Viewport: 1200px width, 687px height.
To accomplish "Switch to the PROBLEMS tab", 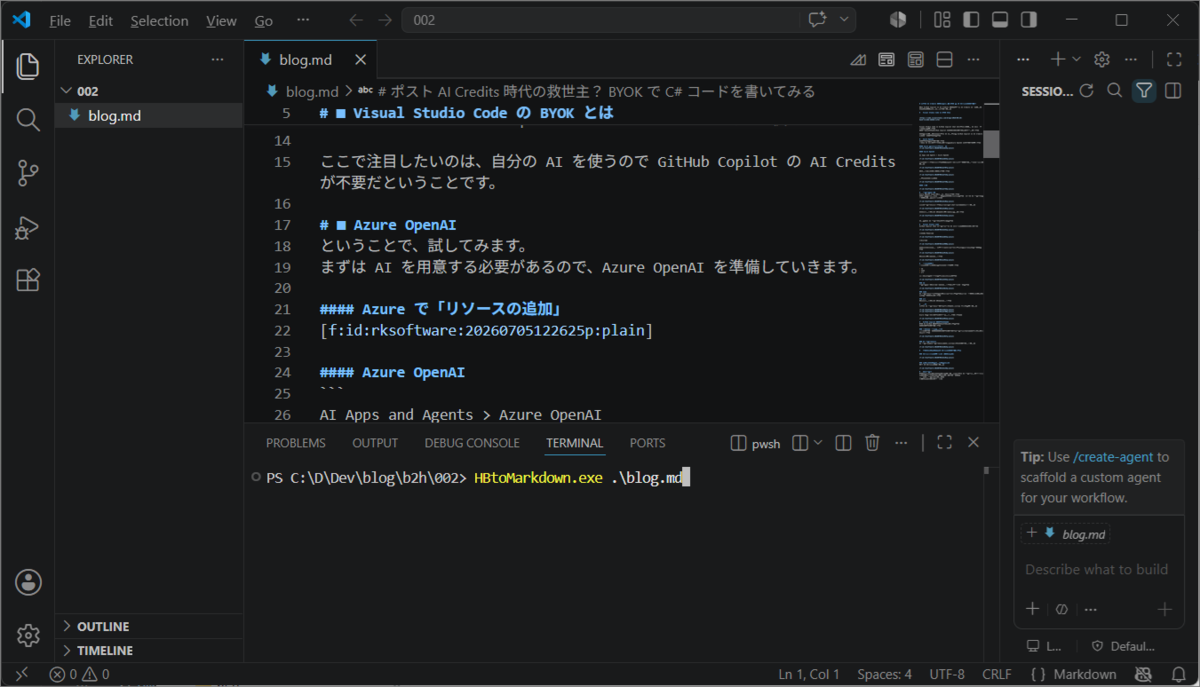I will 296,443.
